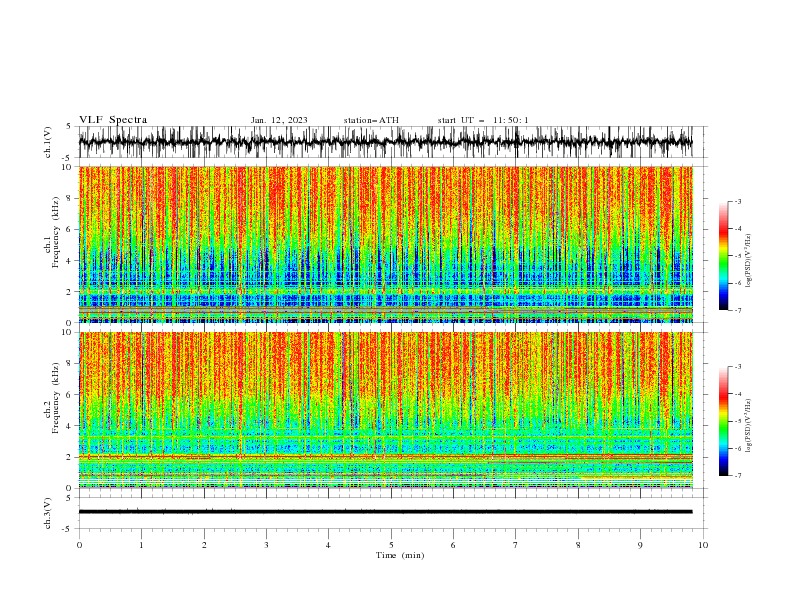792x612 pixels.
Task: Click the "-3" tick on ch.2 colorbar
Action: tap(737, 367)
